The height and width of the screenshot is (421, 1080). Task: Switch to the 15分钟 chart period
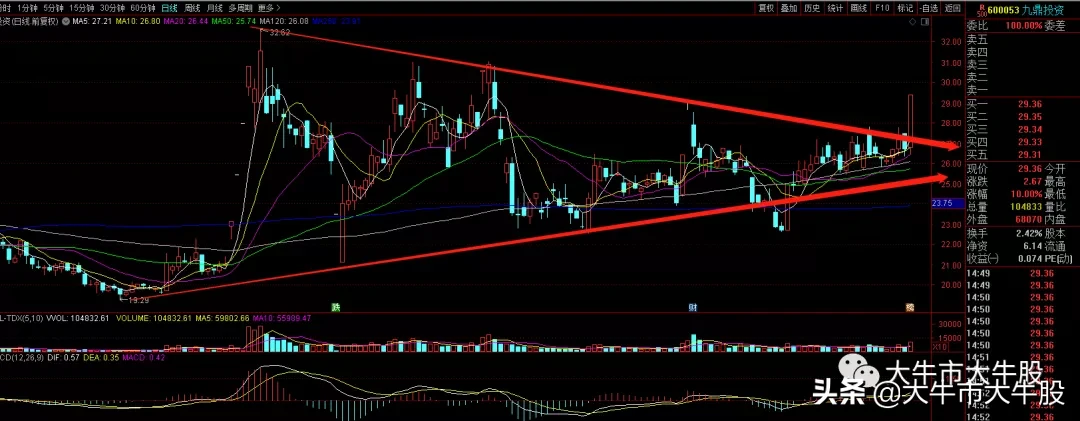click(81, 8)
